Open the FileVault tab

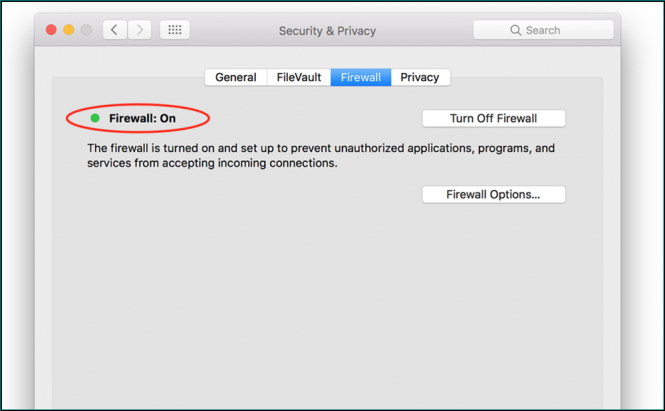coord(300,77)
